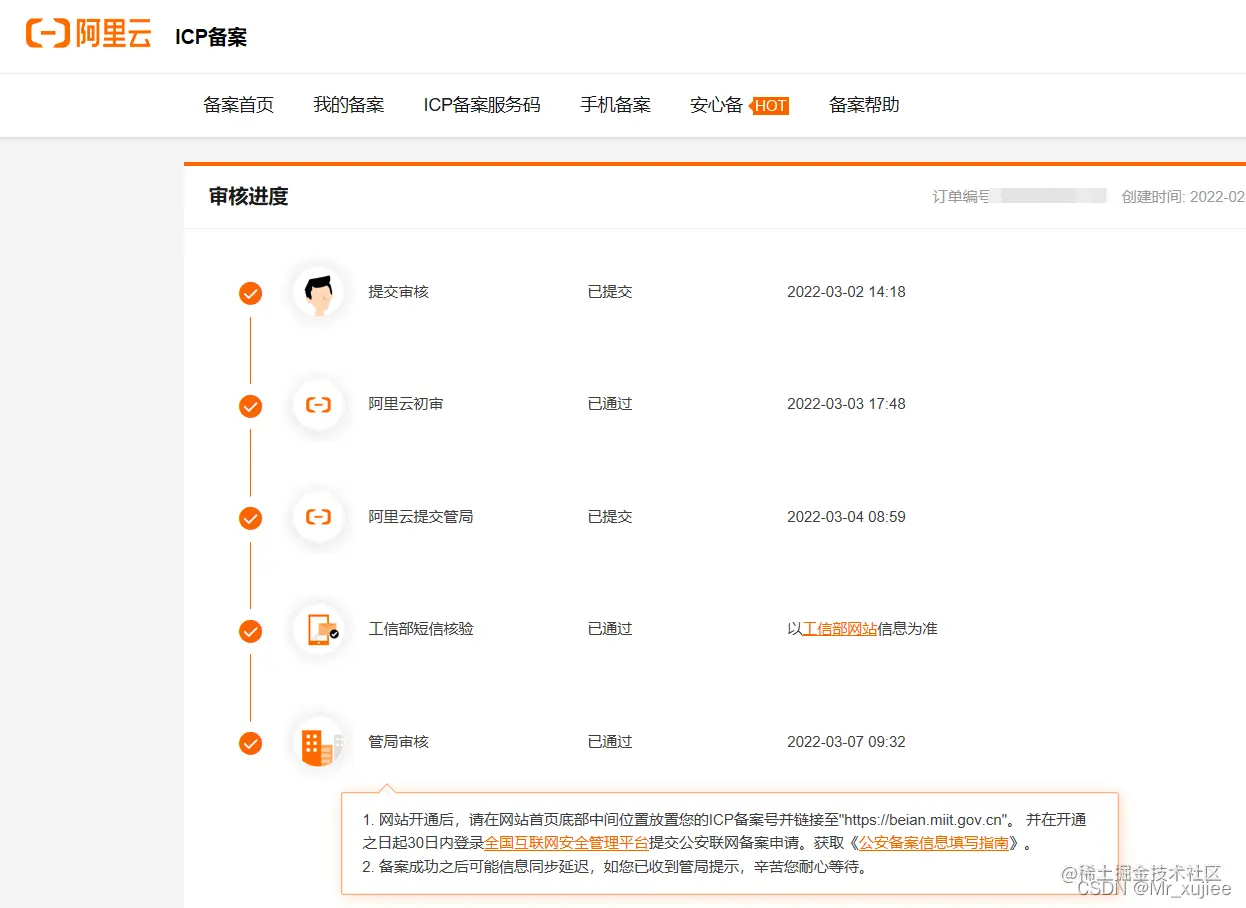Switch to 我的备案 section
1246x908 pixels.
tap(348, 105)
